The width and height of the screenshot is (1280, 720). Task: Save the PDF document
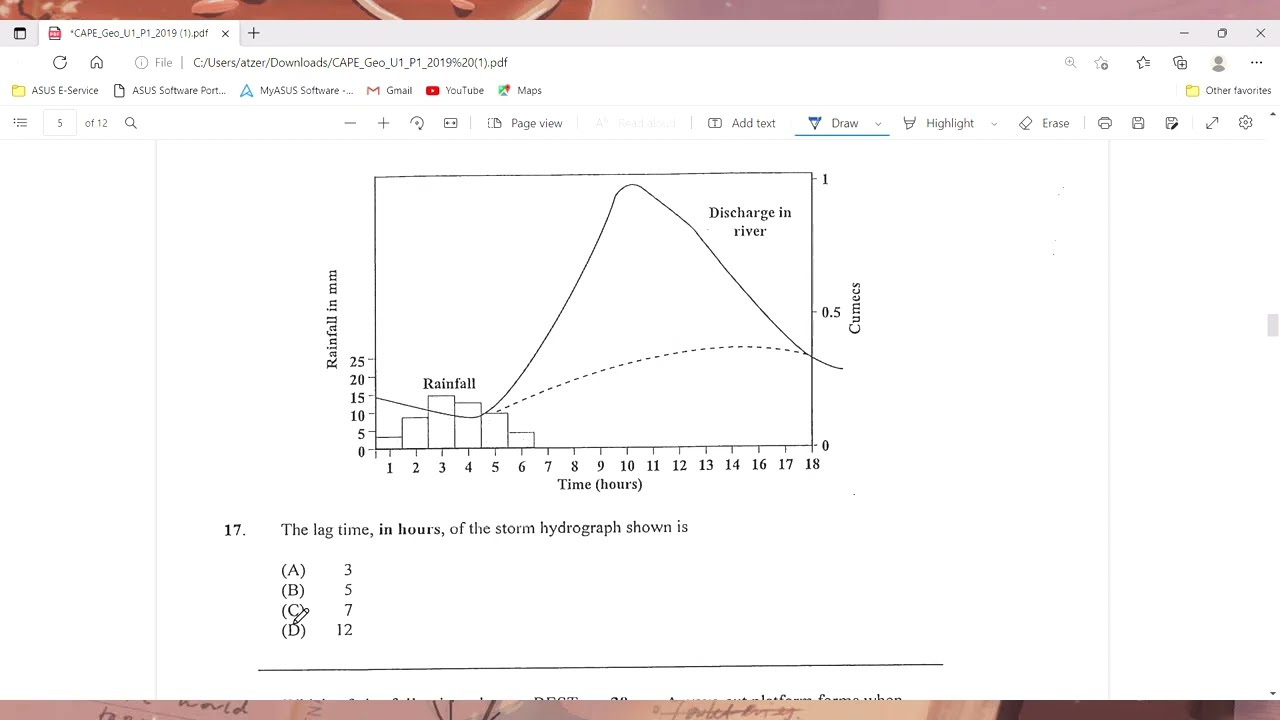tap(1138, 123)
